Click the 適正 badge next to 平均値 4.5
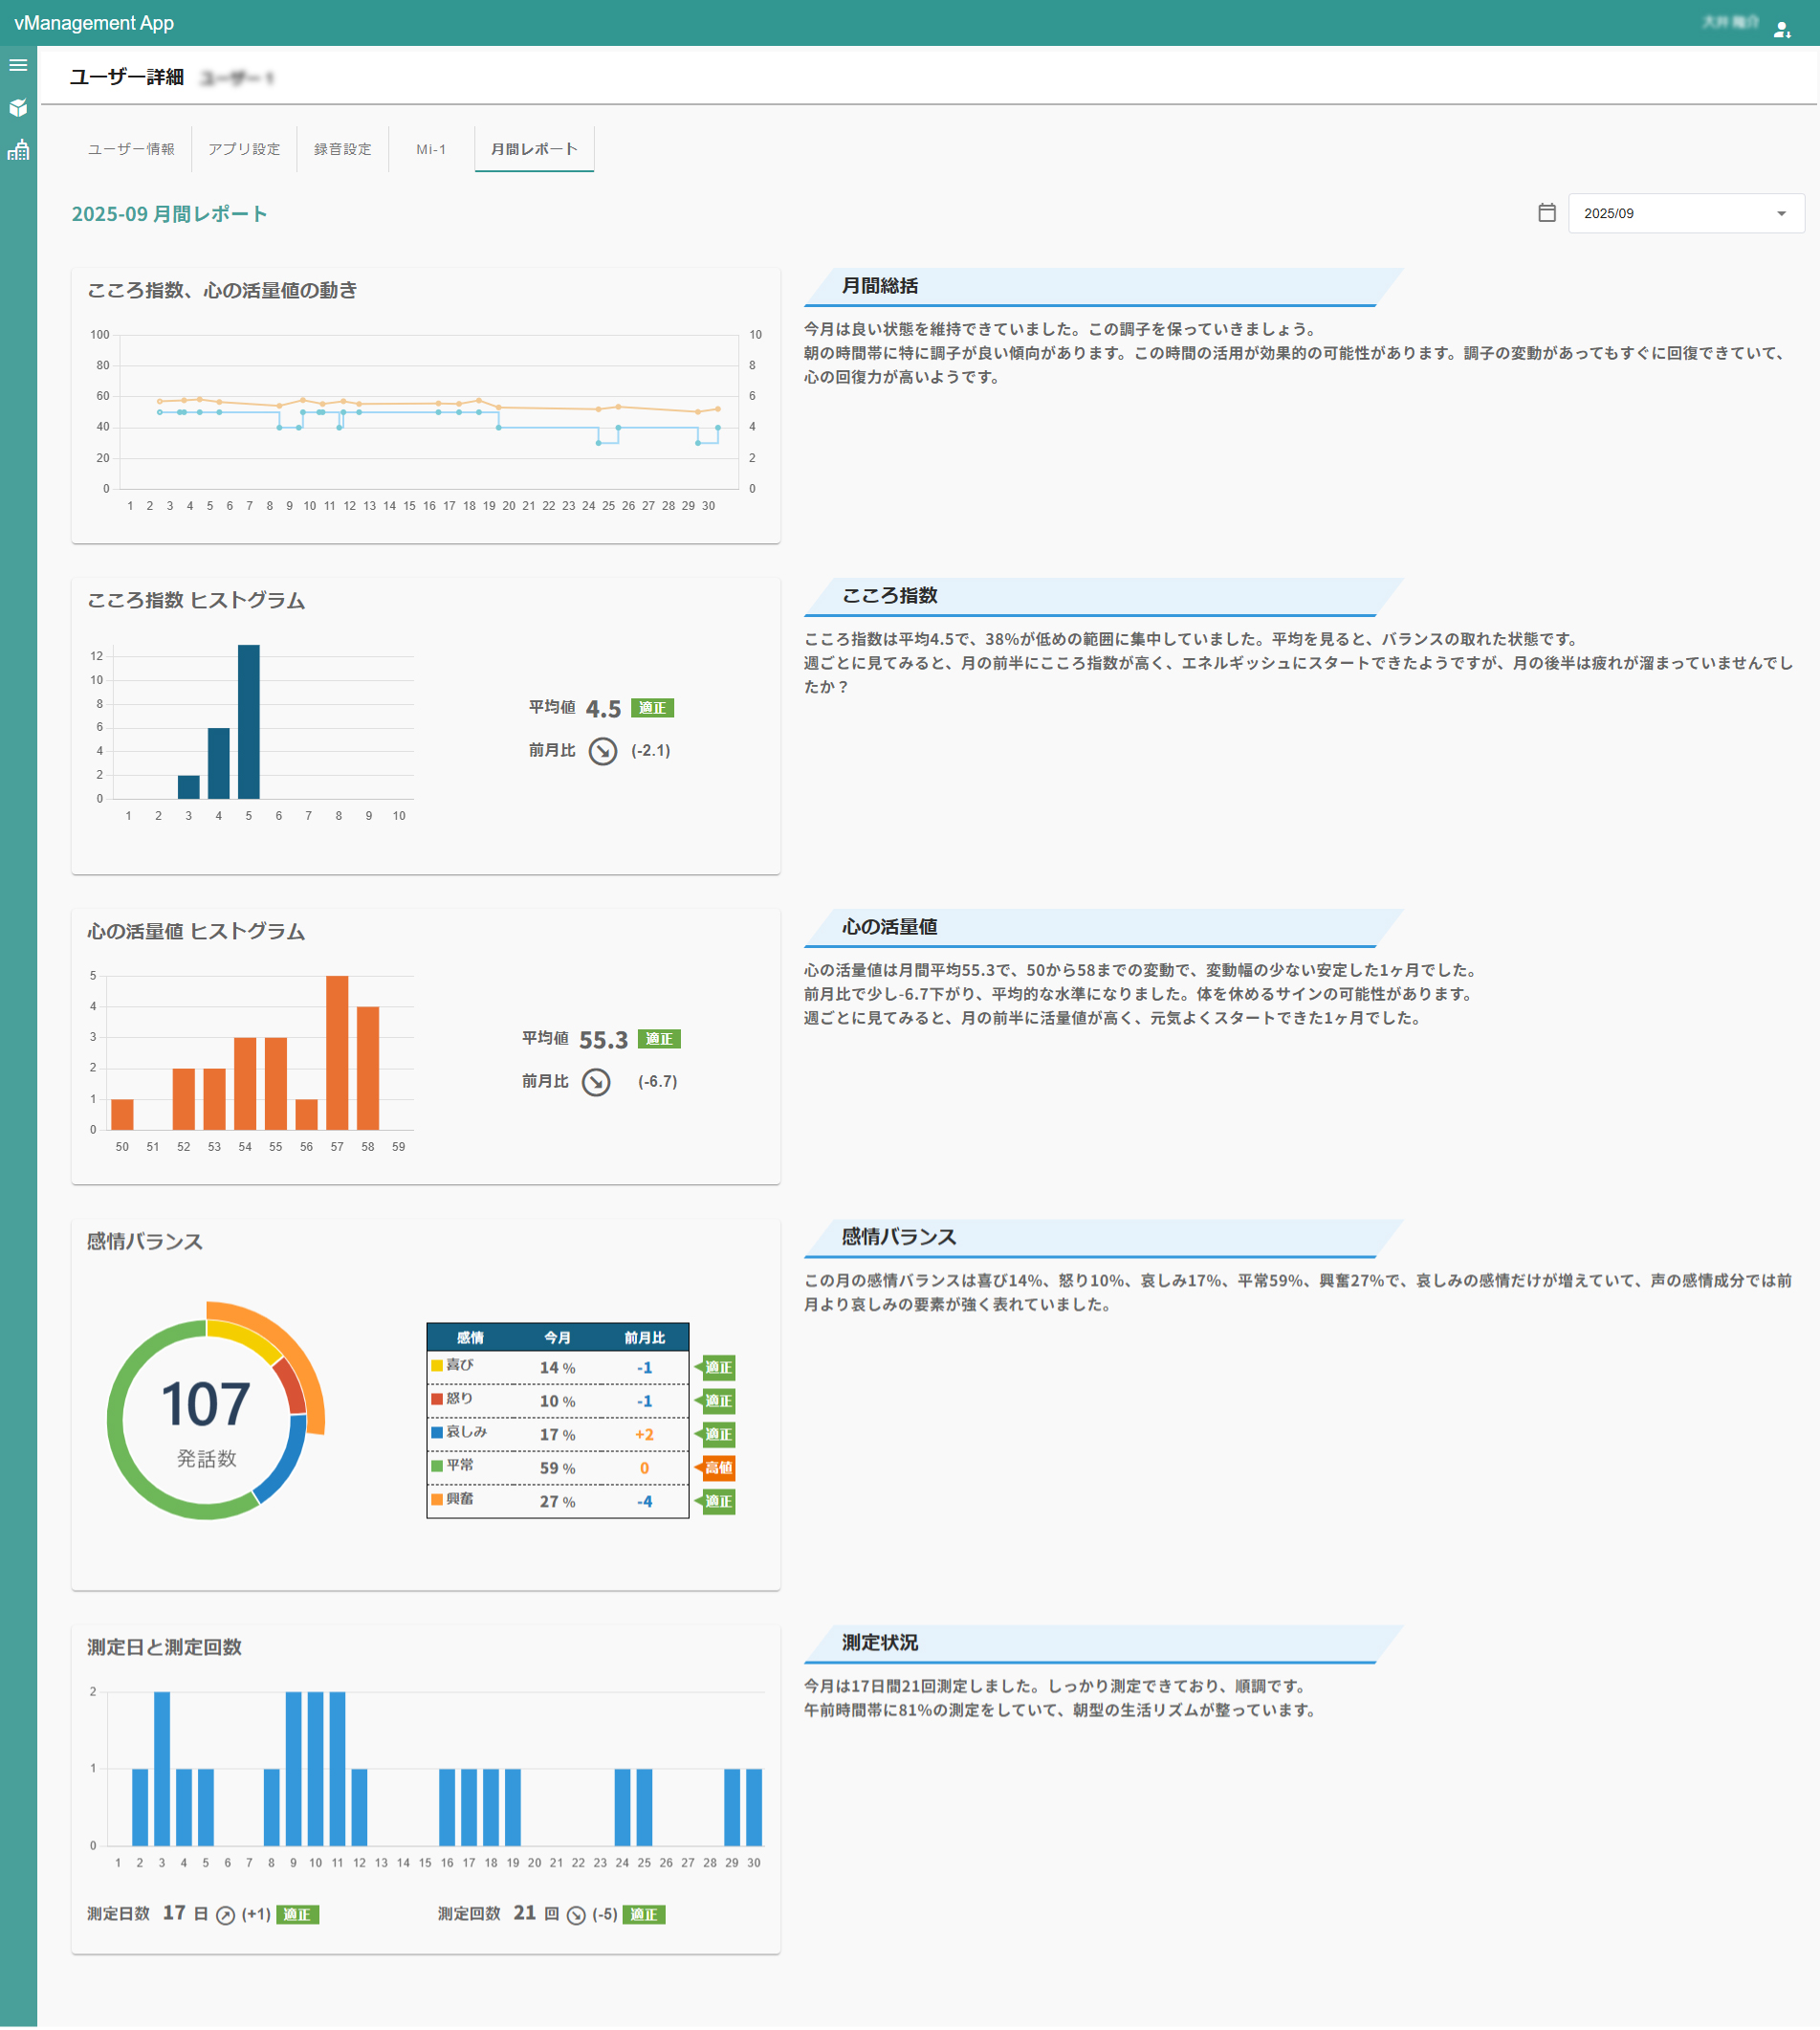Viewport: 1820px width, 2030px height. [655, 707]
